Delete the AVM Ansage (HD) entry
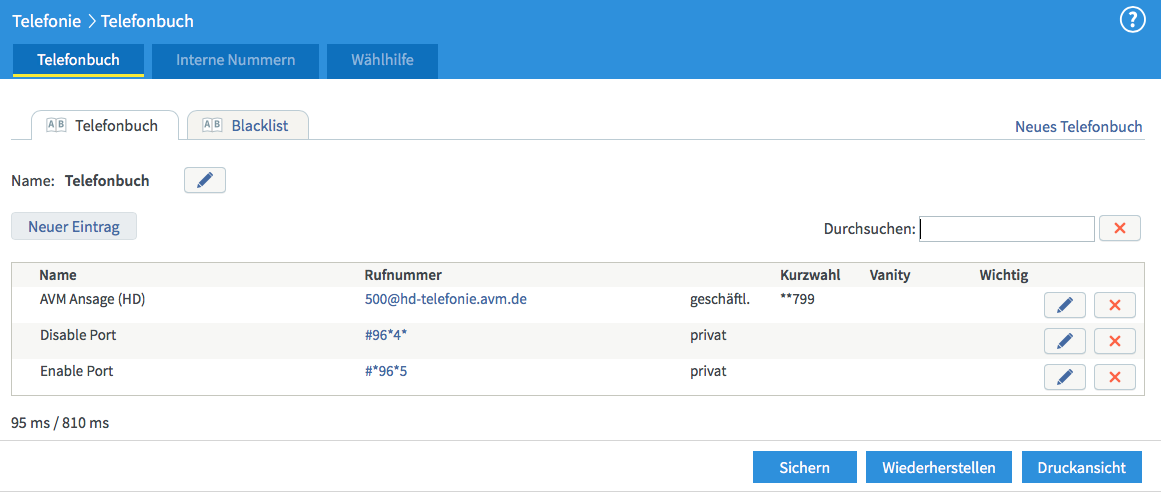The height and width of the screenshot is (492, 1161). pos(1114,305)
